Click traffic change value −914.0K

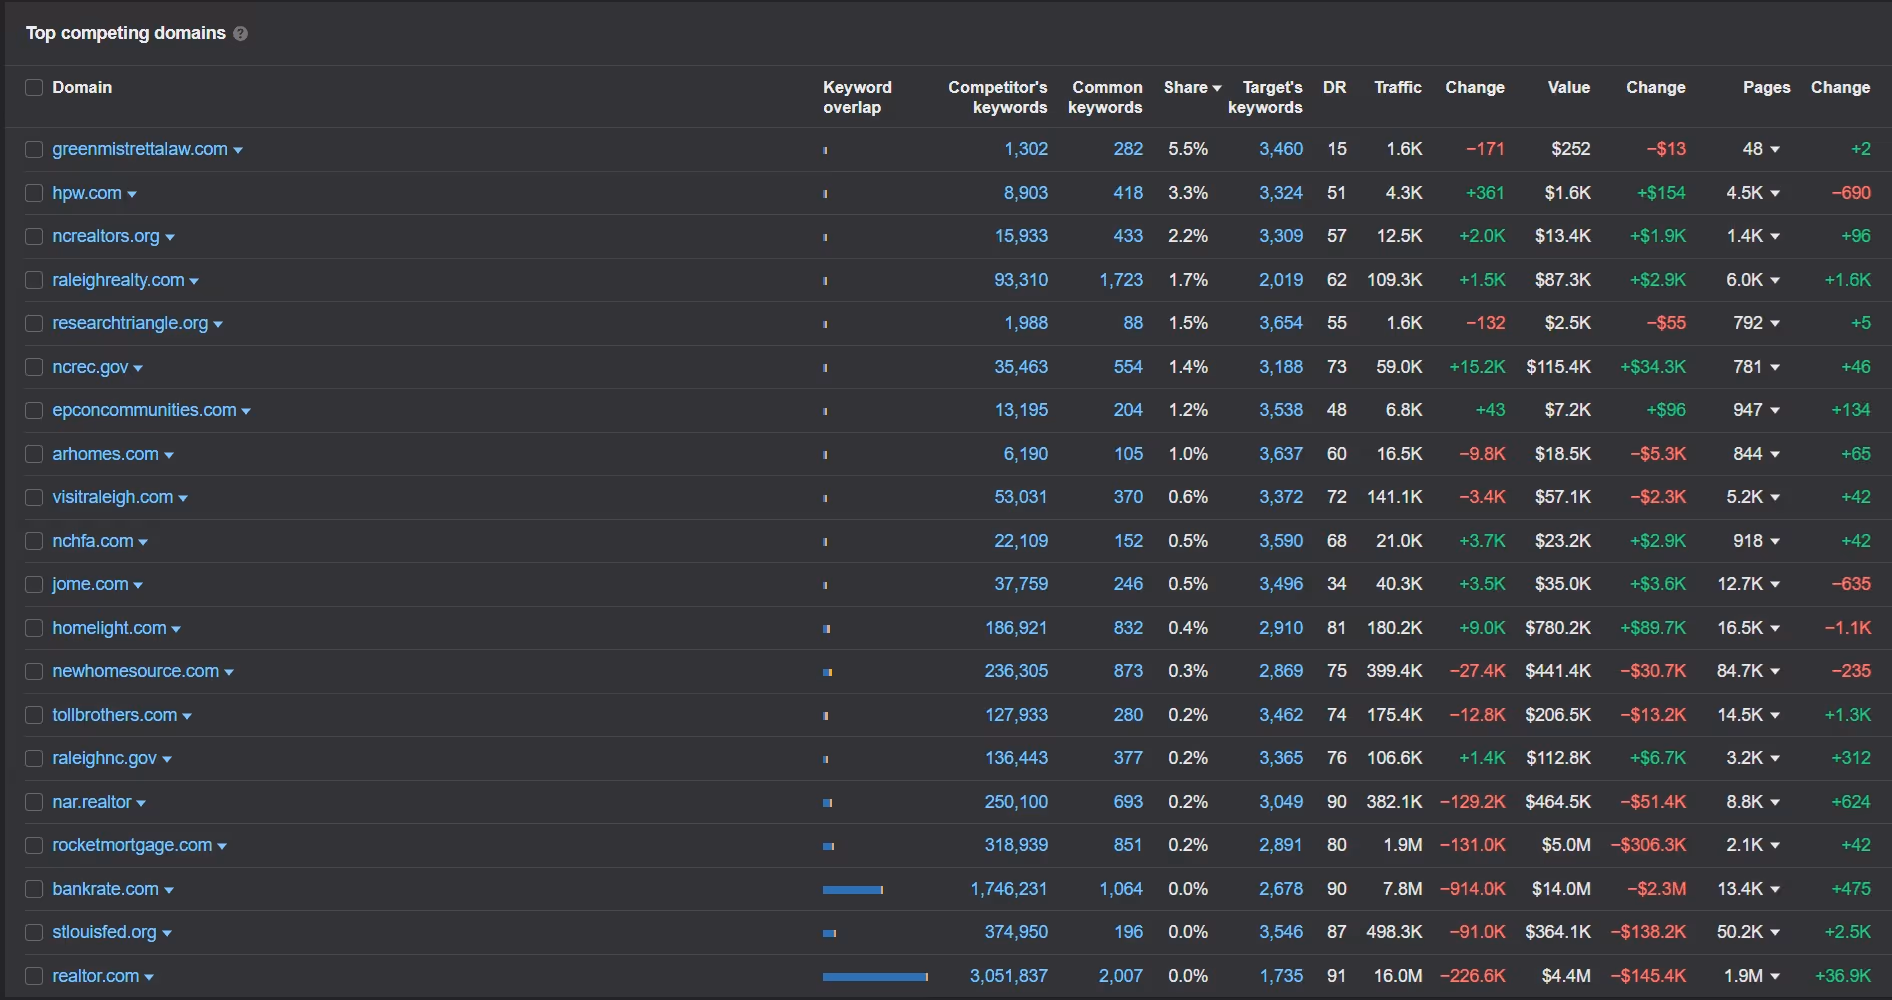pyautogui.click(x=1472, y=889)
